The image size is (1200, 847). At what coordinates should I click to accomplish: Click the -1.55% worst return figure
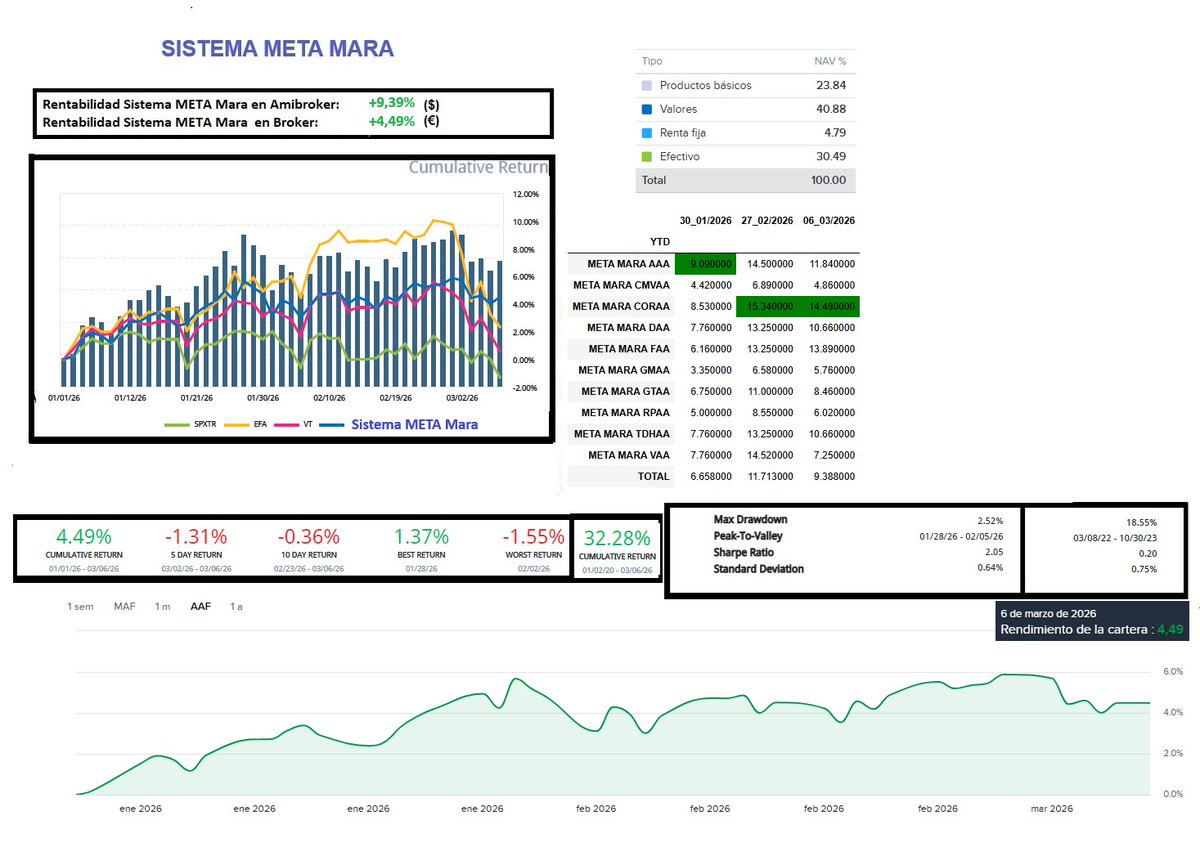pyautogui.click(x=533, y=537)
